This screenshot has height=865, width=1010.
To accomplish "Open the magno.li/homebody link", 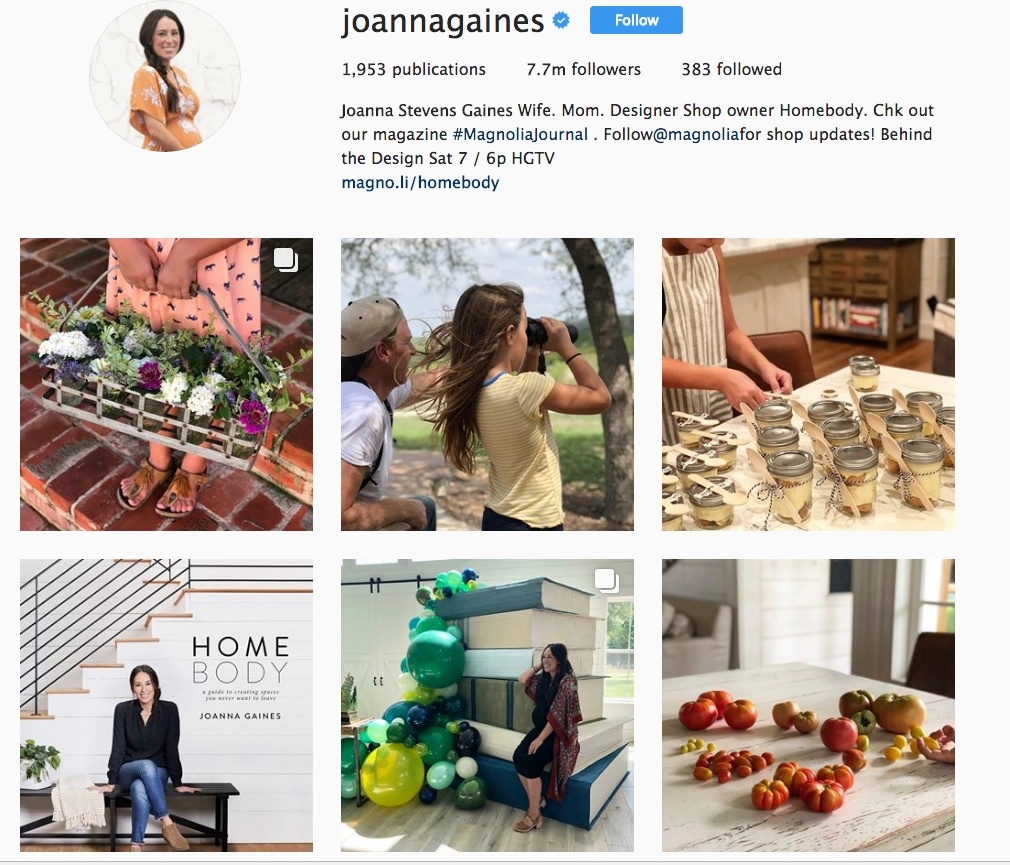I will pos(420,183).
